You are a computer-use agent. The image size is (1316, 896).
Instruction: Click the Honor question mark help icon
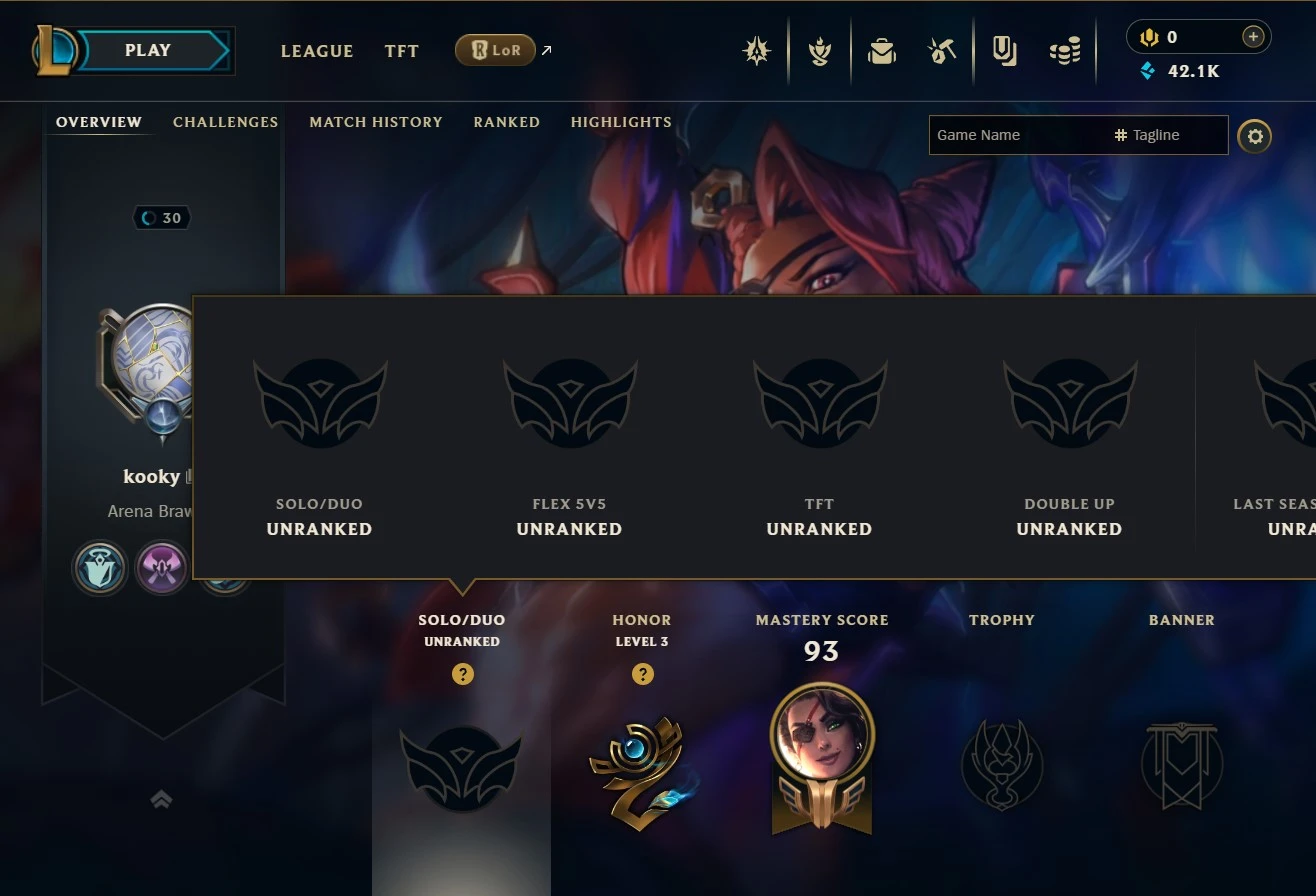pyautogui.click(x=642, y=674)
